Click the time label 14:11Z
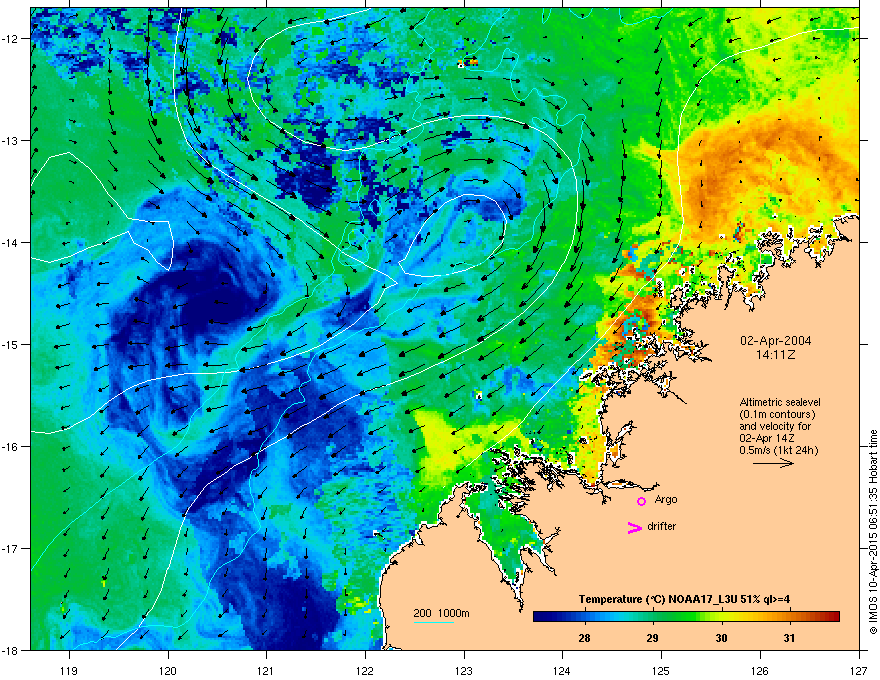This screenshot has width=880, height=680. [776, 355]
